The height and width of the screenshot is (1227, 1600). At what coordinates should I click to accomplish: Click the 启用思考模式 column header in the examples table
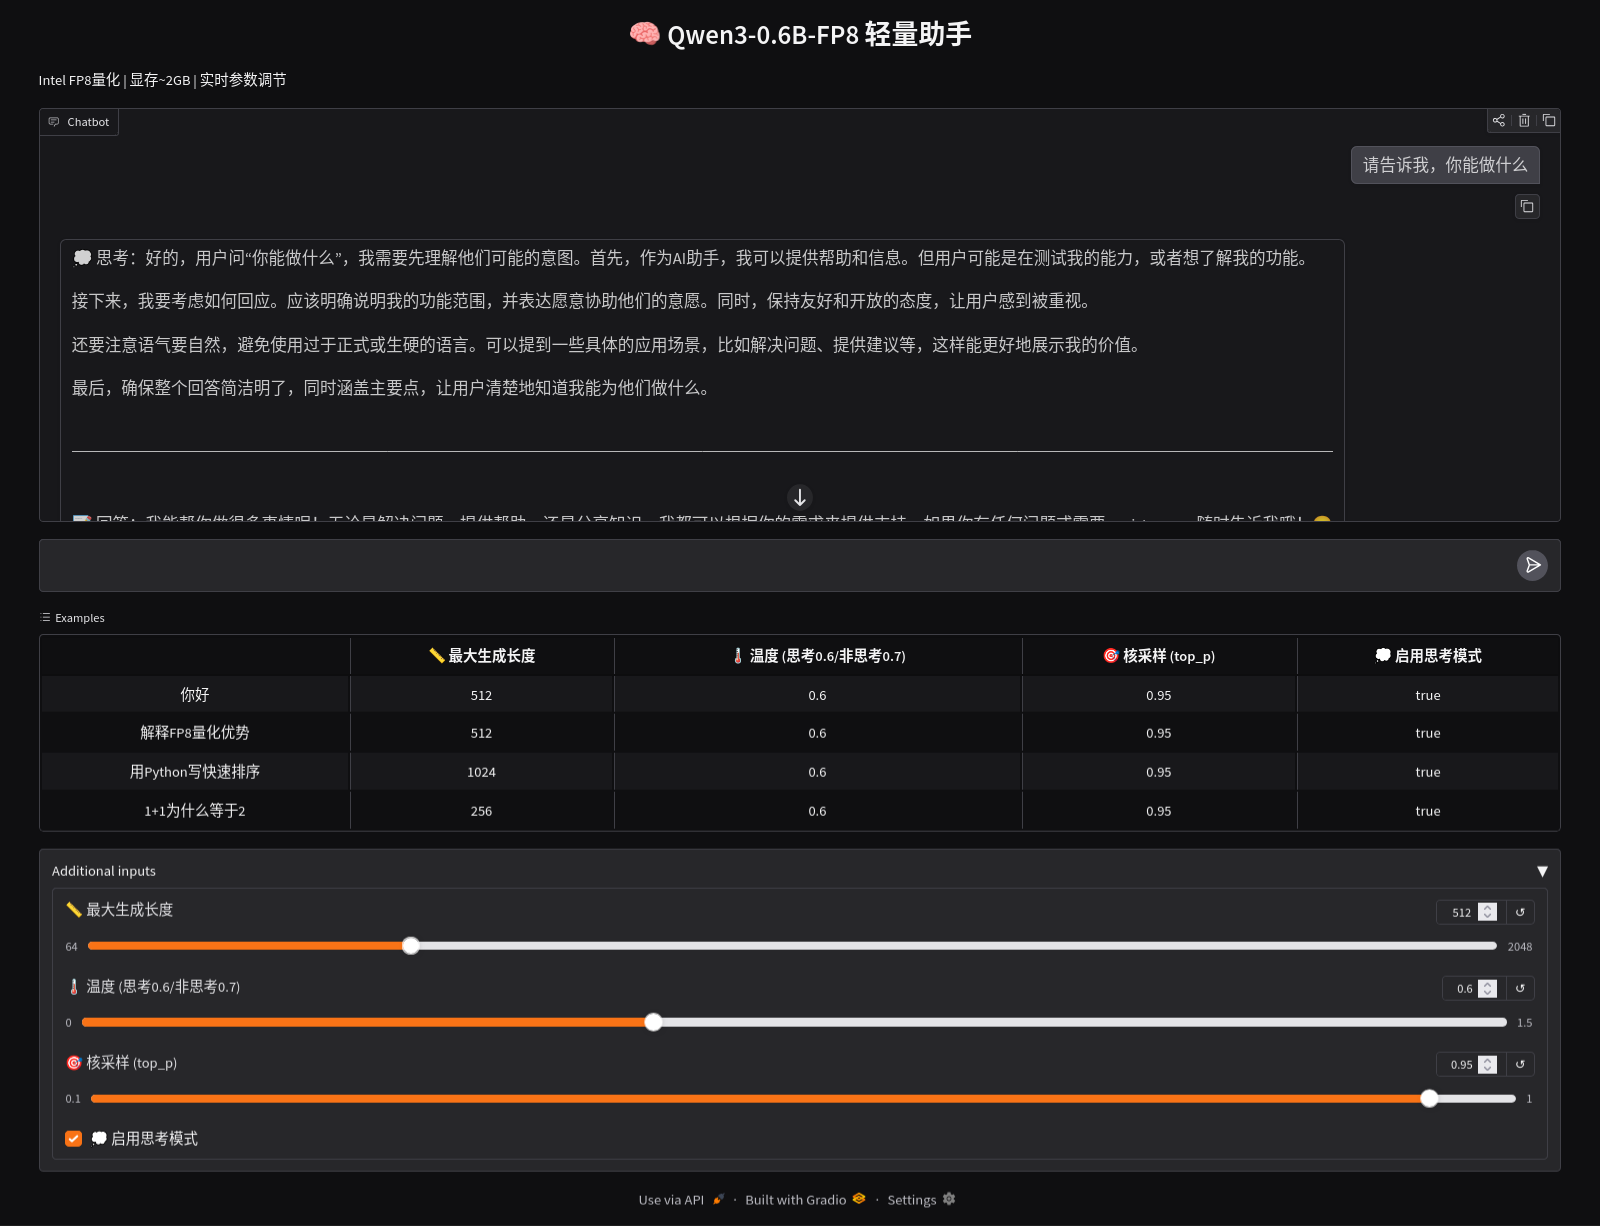pos(1428,656)
